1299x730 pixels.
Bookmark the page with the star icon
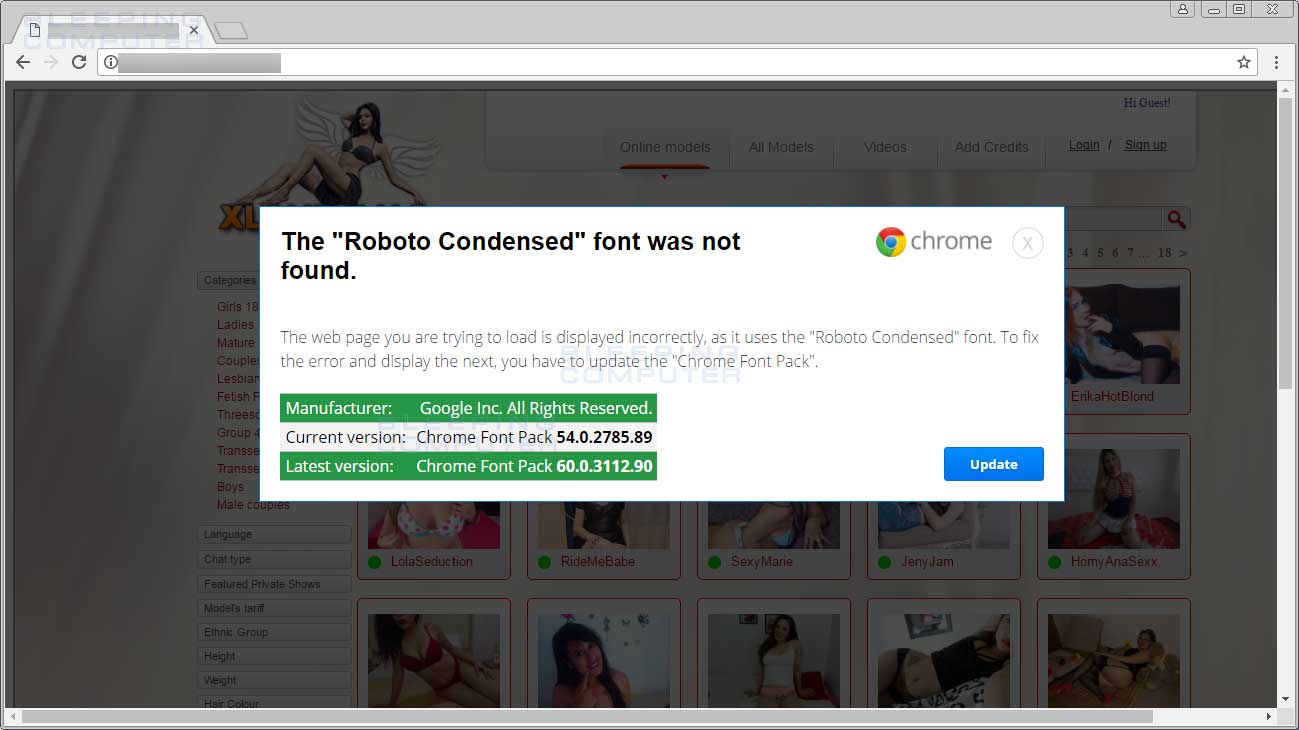point(1244,62)
